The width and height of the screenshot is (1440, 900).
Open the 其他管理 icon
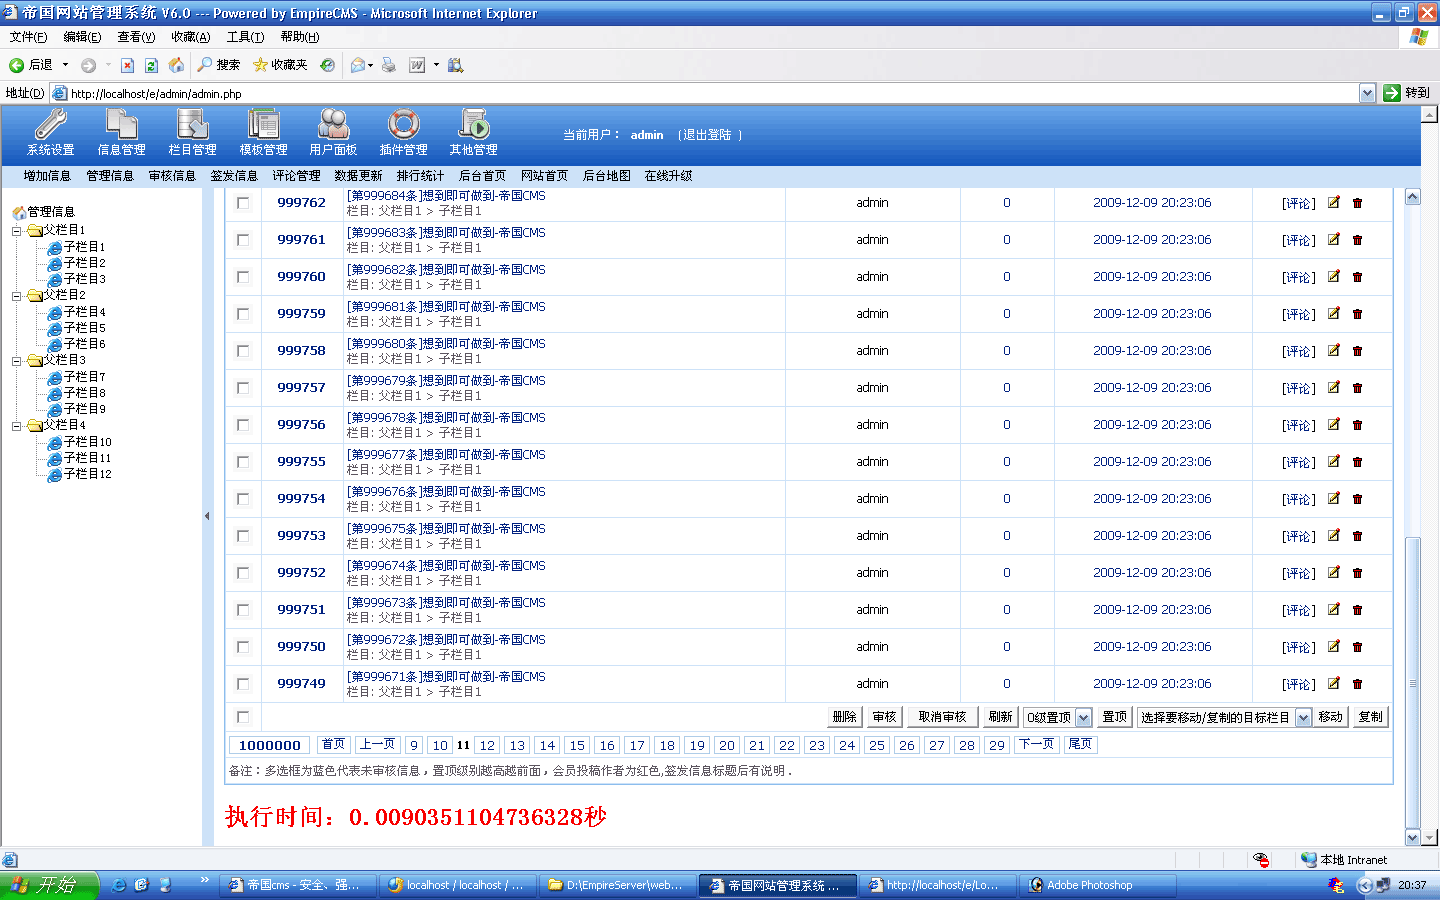(x=473, y=125)
